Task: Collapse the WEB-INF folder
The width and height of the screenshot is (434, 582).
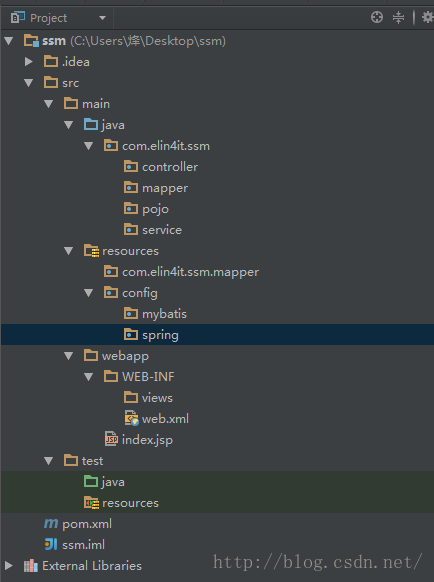Action: (x=89, y=377)
